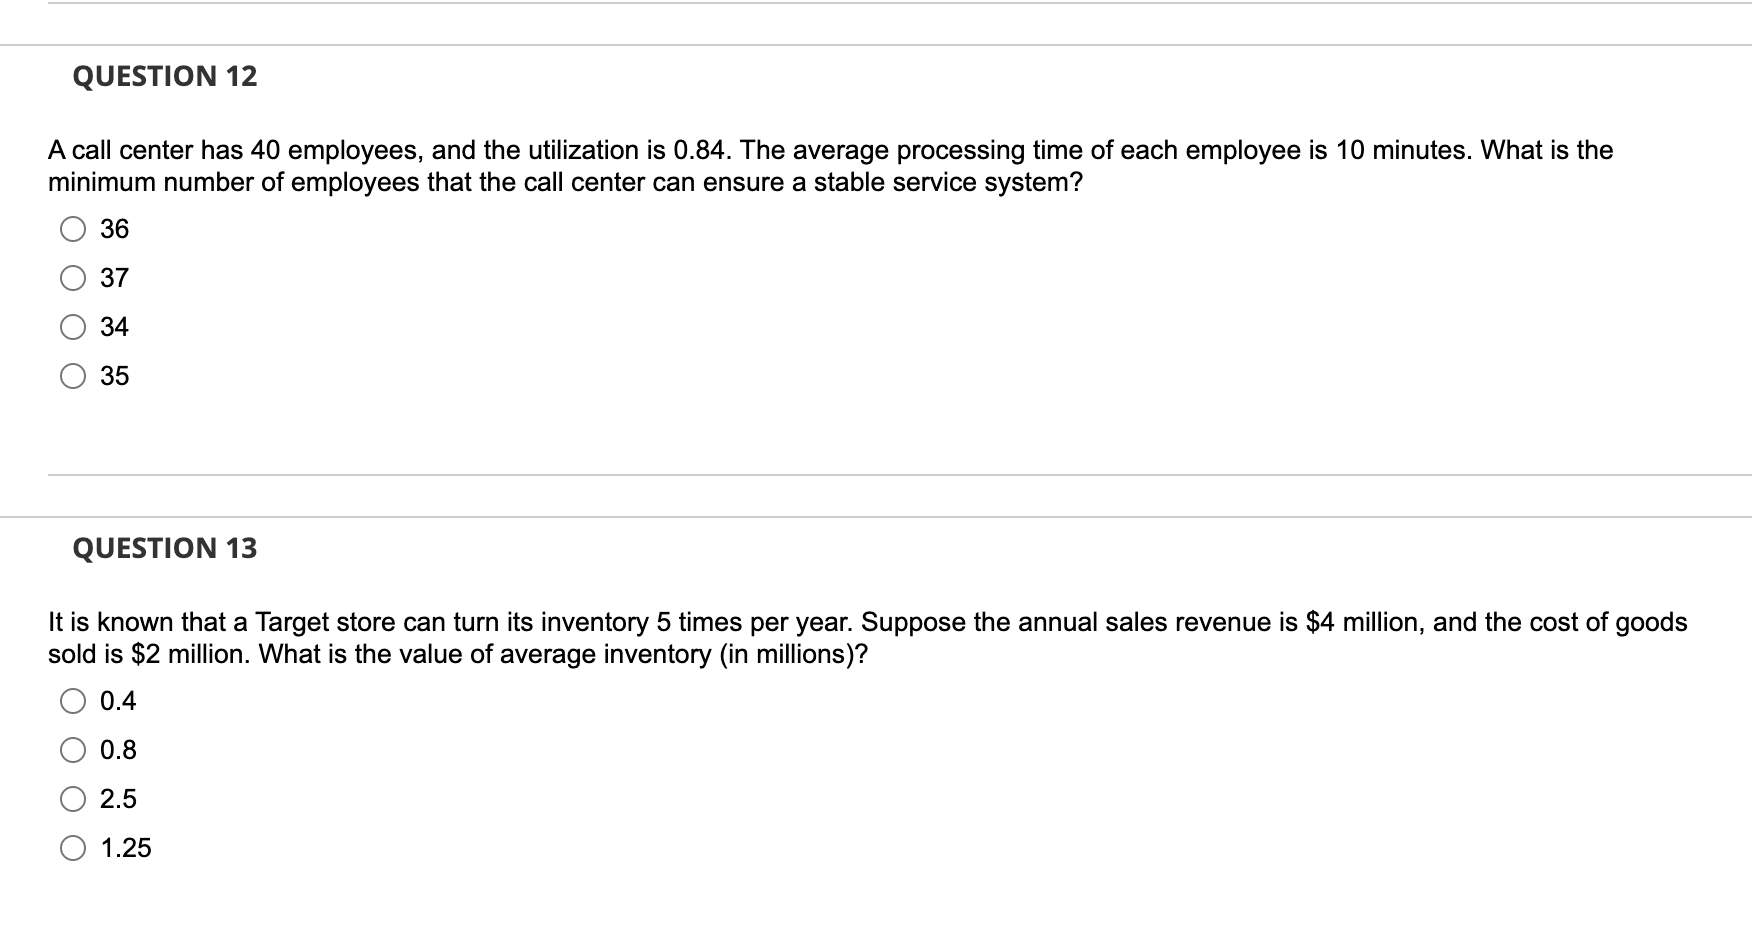Click the label text reading 35
The width and height of the screenshot is (1752, 944).
113,376
